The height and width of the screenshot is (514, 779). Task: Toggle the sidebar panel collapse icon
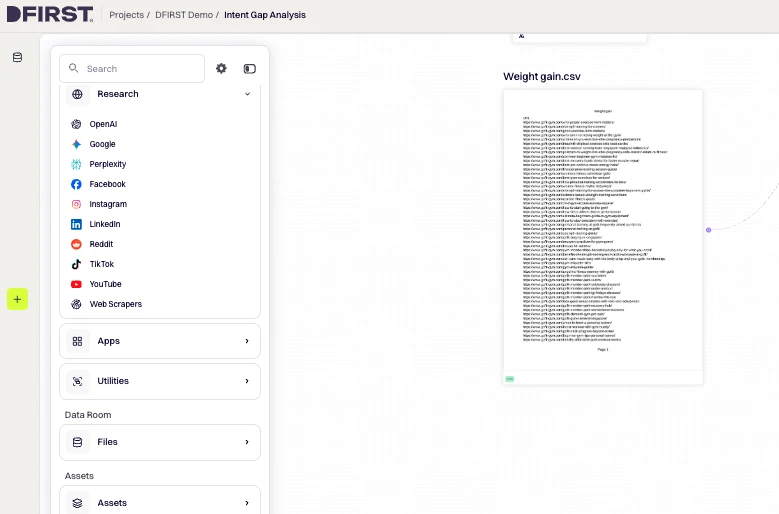click(x=249, y=69)
